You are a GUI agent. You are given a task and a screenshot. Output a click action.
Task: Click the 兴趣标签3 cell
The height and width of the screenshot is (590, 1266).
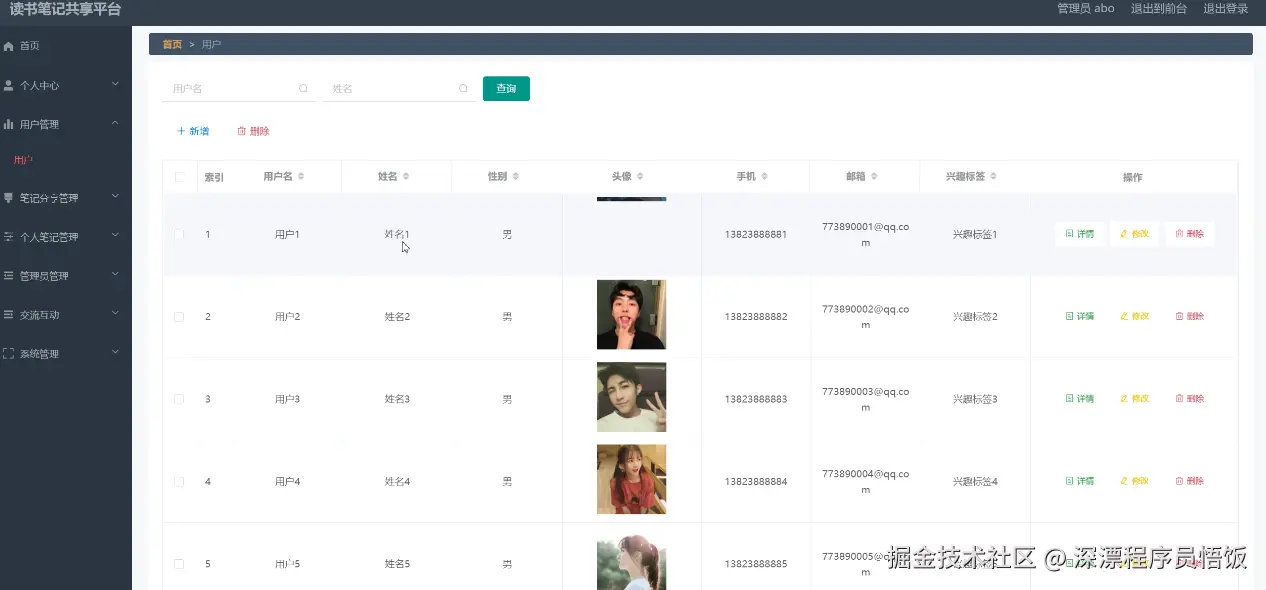(x=975, y=399)
